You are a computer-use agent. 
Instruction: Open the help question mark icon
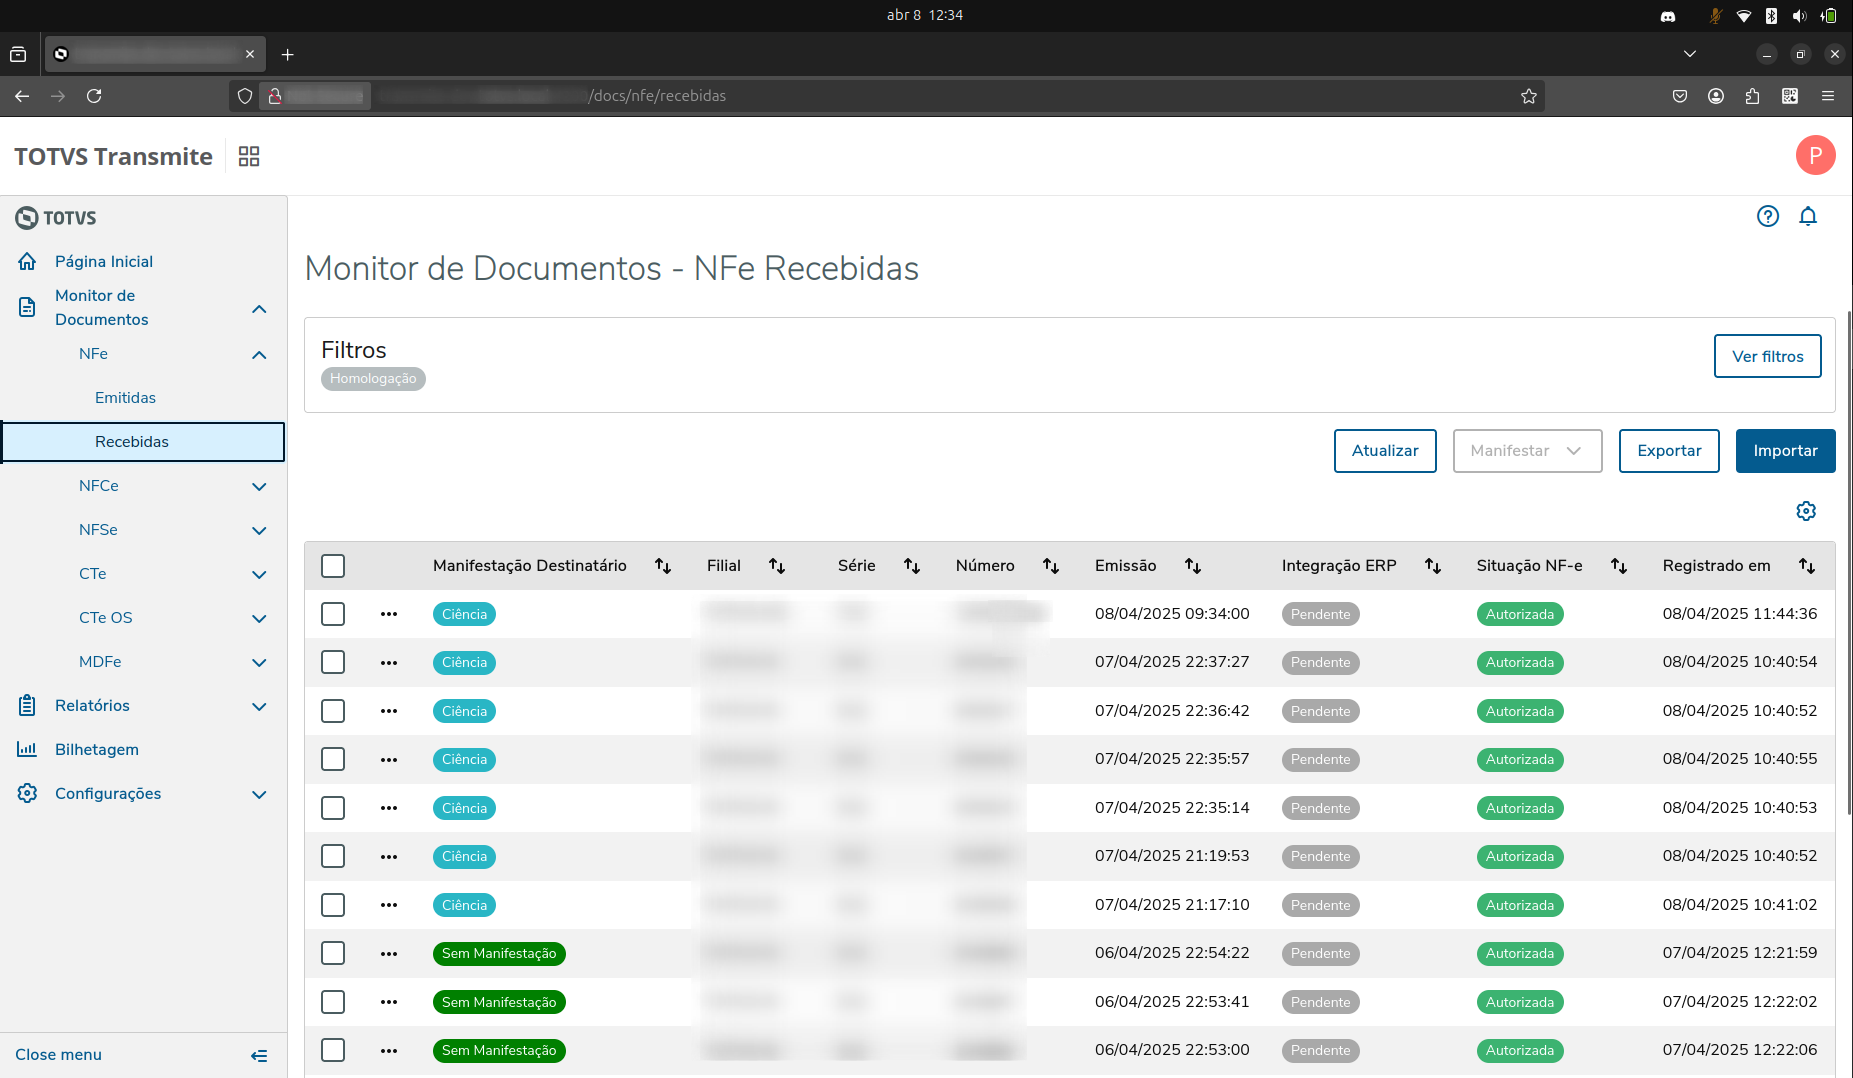point(1768,216)
